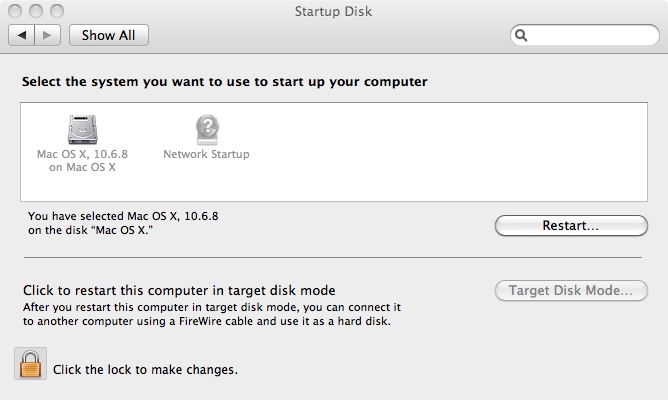The image size is (668, 400).
Task: Select the Mac OS X hard disk icon
Action: [x=82, y=129]
